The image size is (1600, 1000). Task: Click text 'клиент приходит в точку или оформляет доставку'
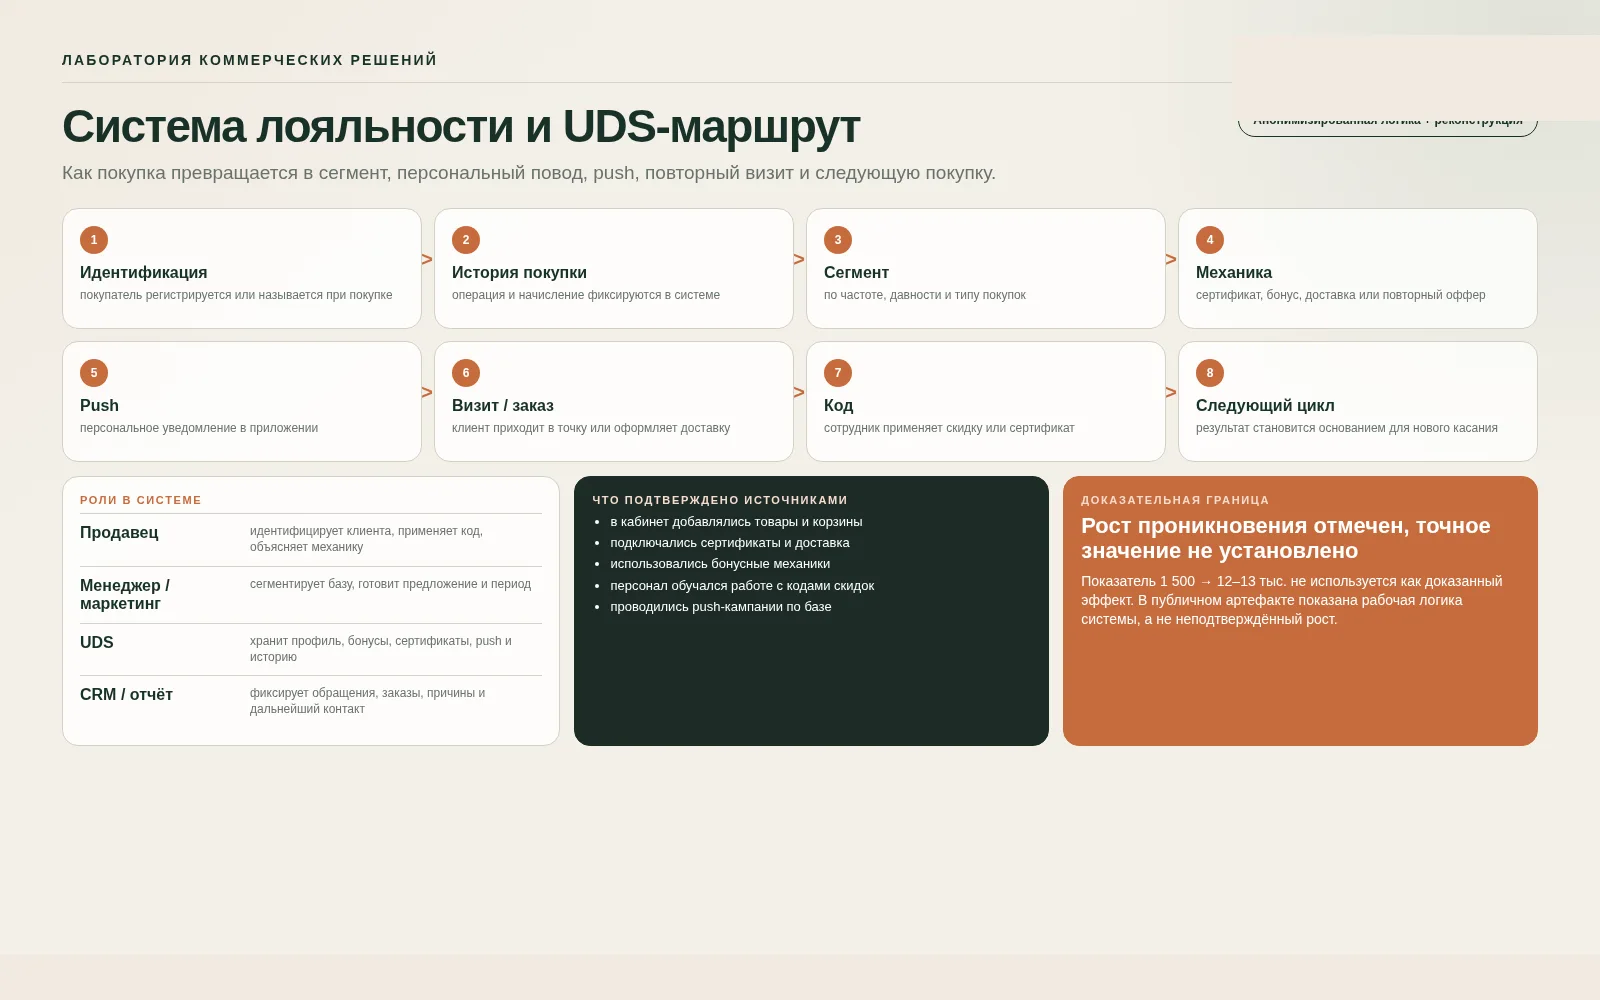(591, 428)
